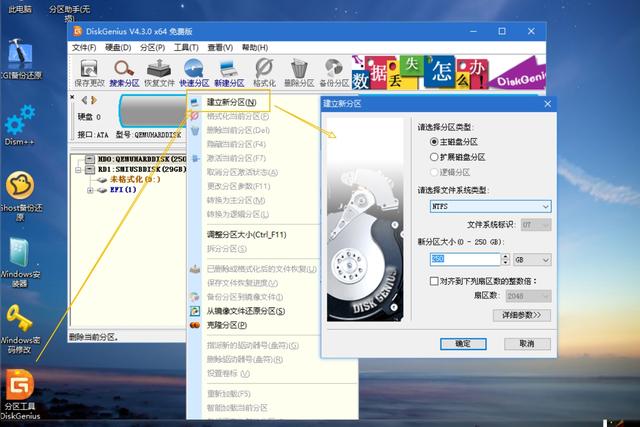Open the CGI备份还原 desktop icon
This screenshot has height=427, width=640.
click(x=20, y=59)
